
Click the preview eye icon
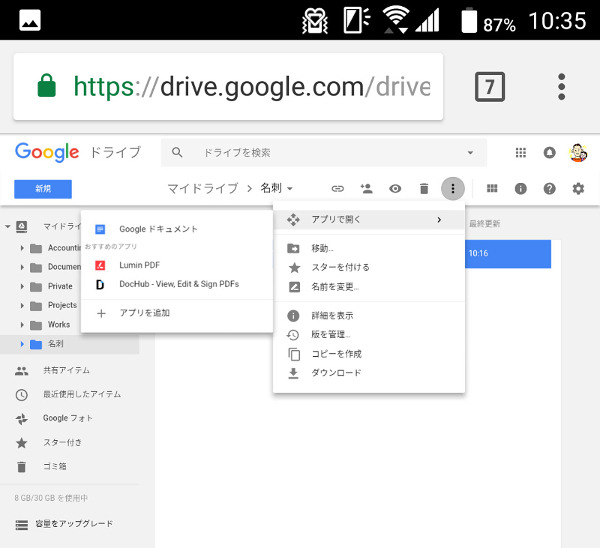[x=395, y=189]
